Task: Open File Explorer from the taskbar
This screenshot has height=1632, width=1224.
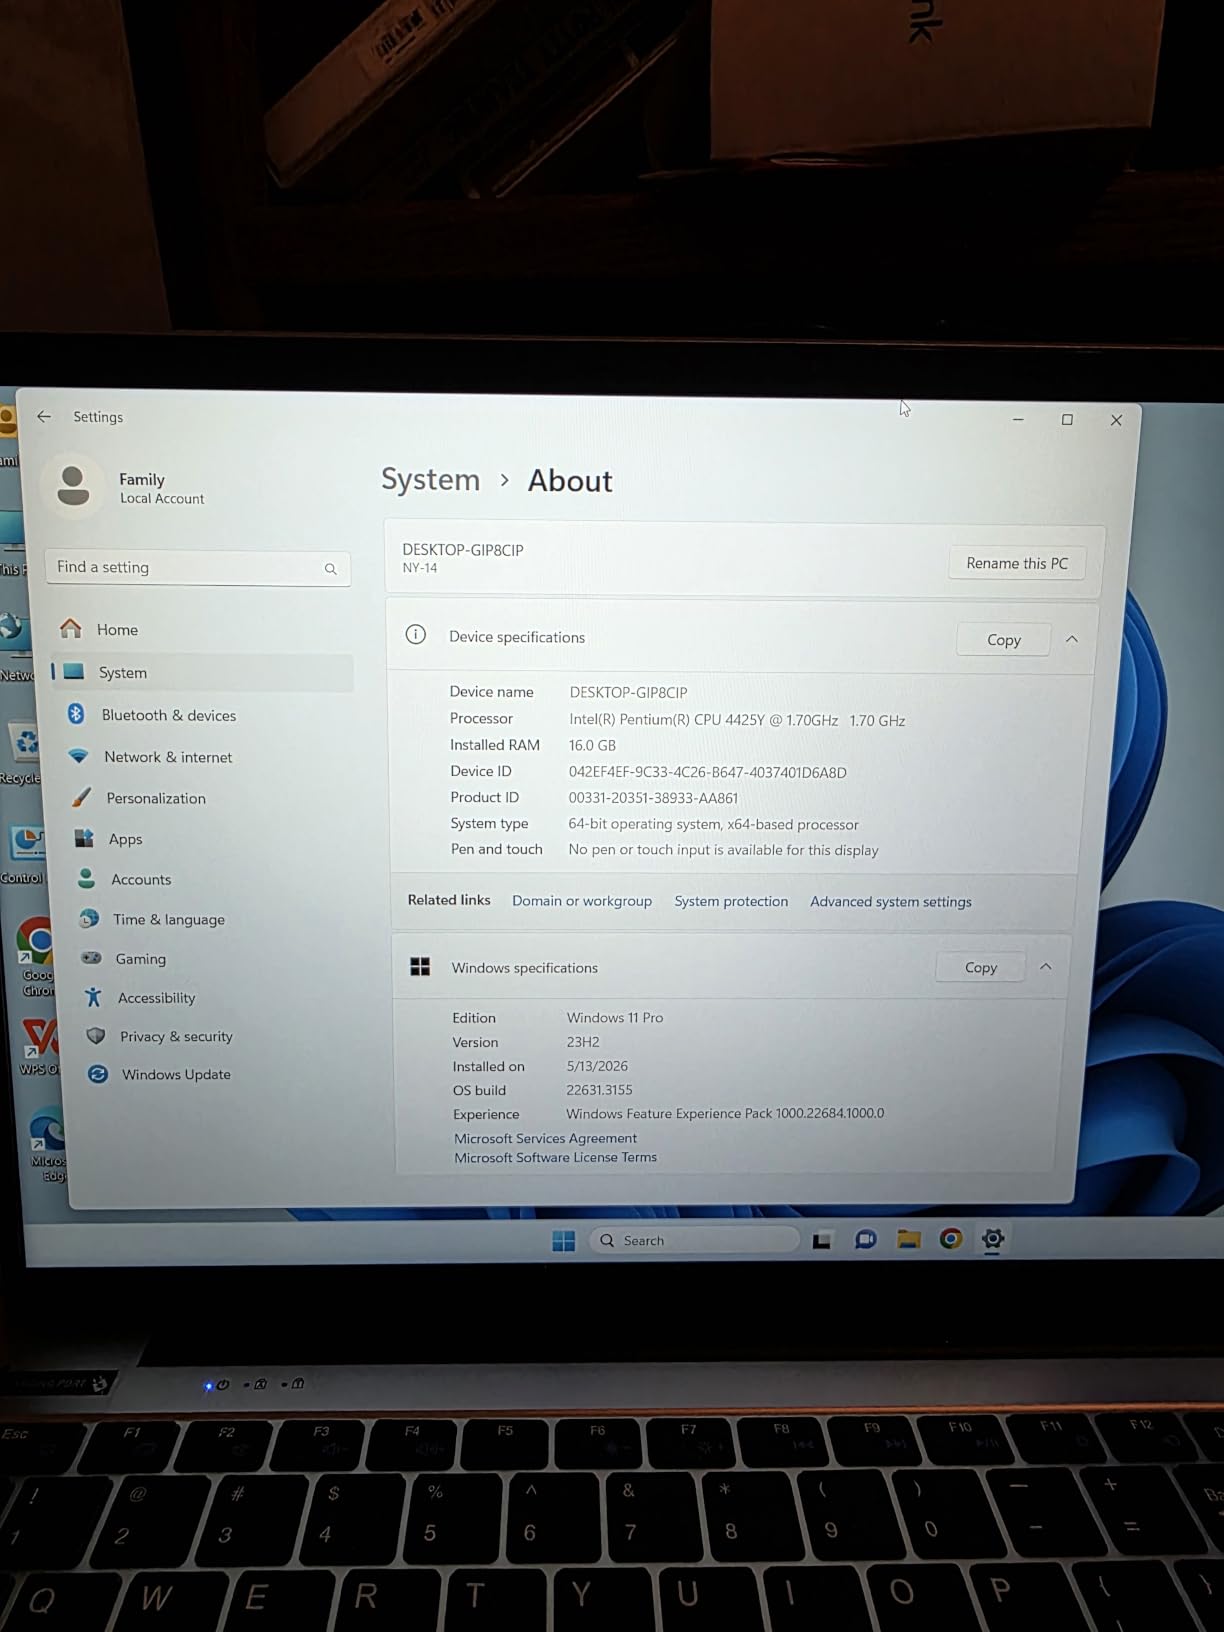Action: coord(908,1240)
